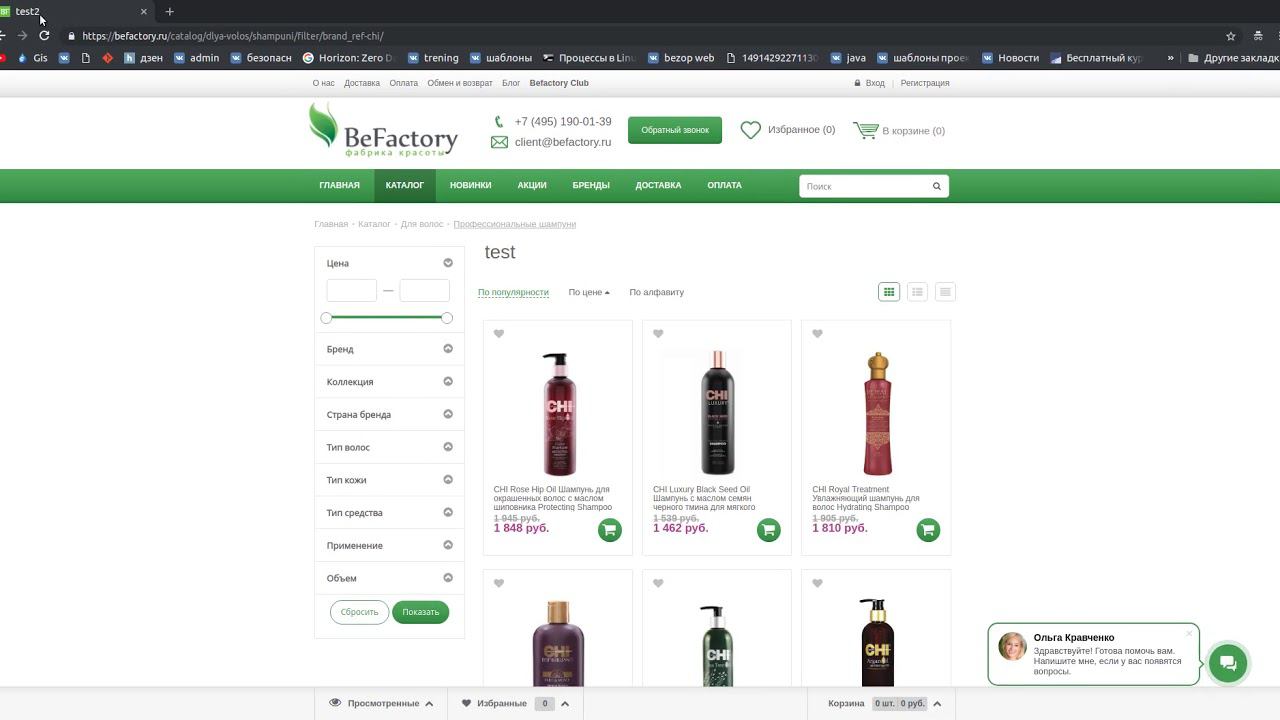Open favorites via header heart icon
The width and height of the screenshot is (1280, 720).
(750, 130)
